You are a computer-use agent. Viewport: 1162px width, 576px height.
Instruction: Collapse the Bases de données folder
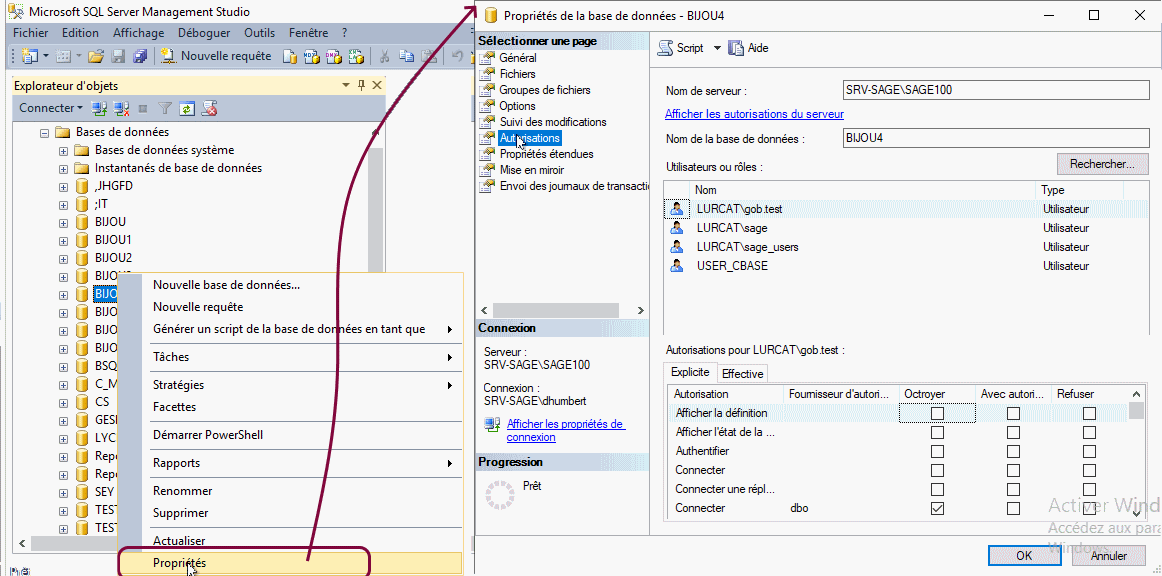pyautogui.click(x=44, y=132)
